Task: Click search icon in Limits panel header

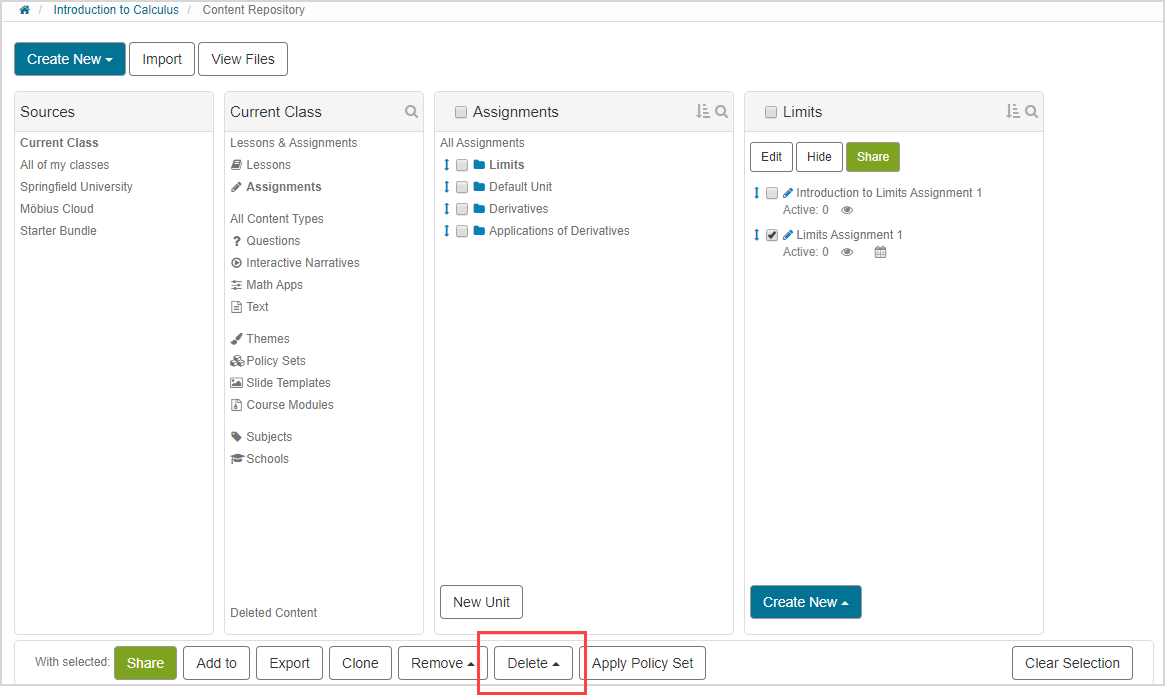Action: [x=1031, y=112]
